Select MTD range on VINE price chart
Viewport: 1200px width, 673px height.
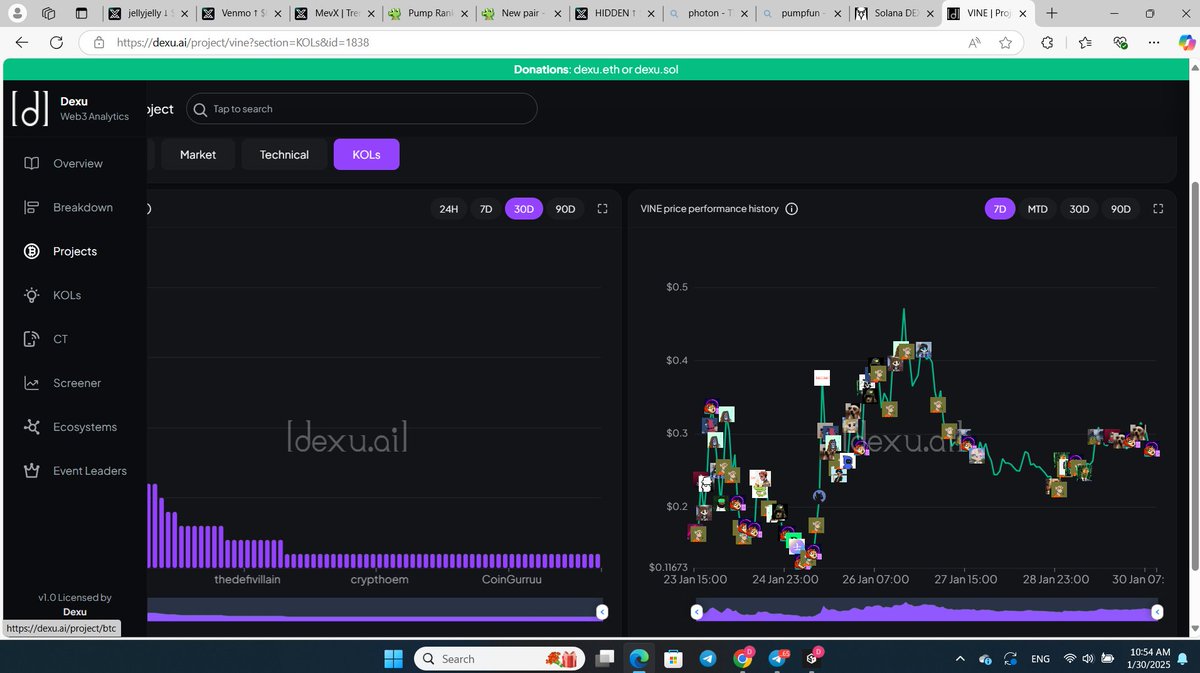click(x=1038, y=209)
